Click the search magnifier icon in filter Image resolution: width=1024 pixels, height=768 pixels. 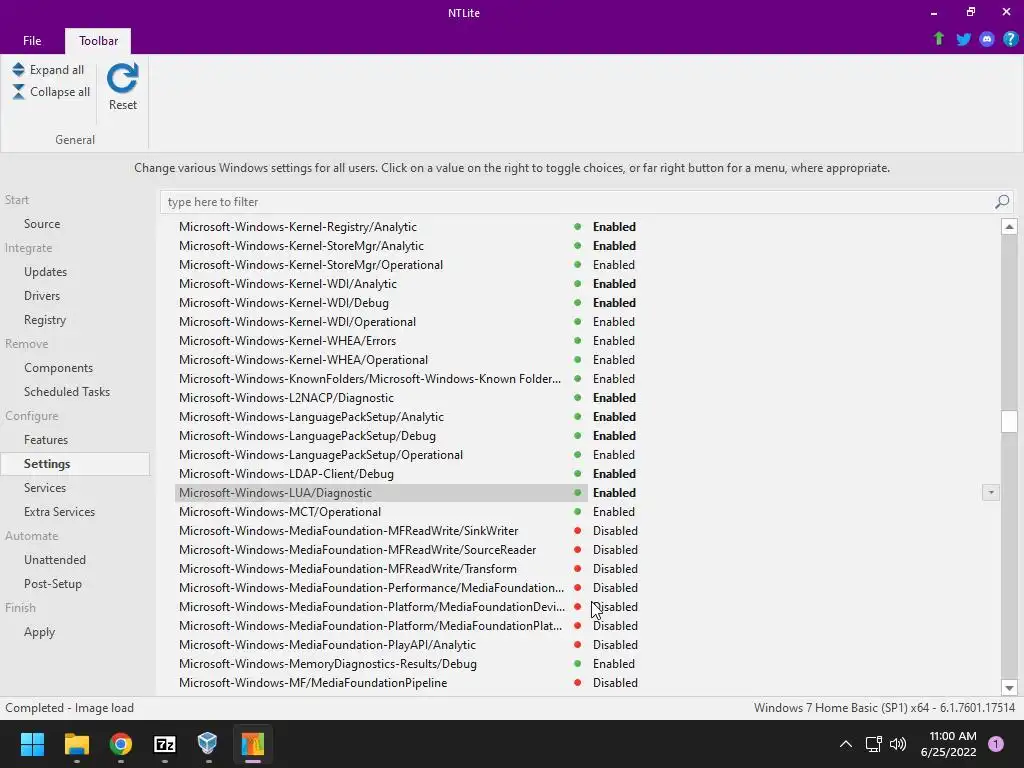pyautogui.click(x=1002, y=202)
